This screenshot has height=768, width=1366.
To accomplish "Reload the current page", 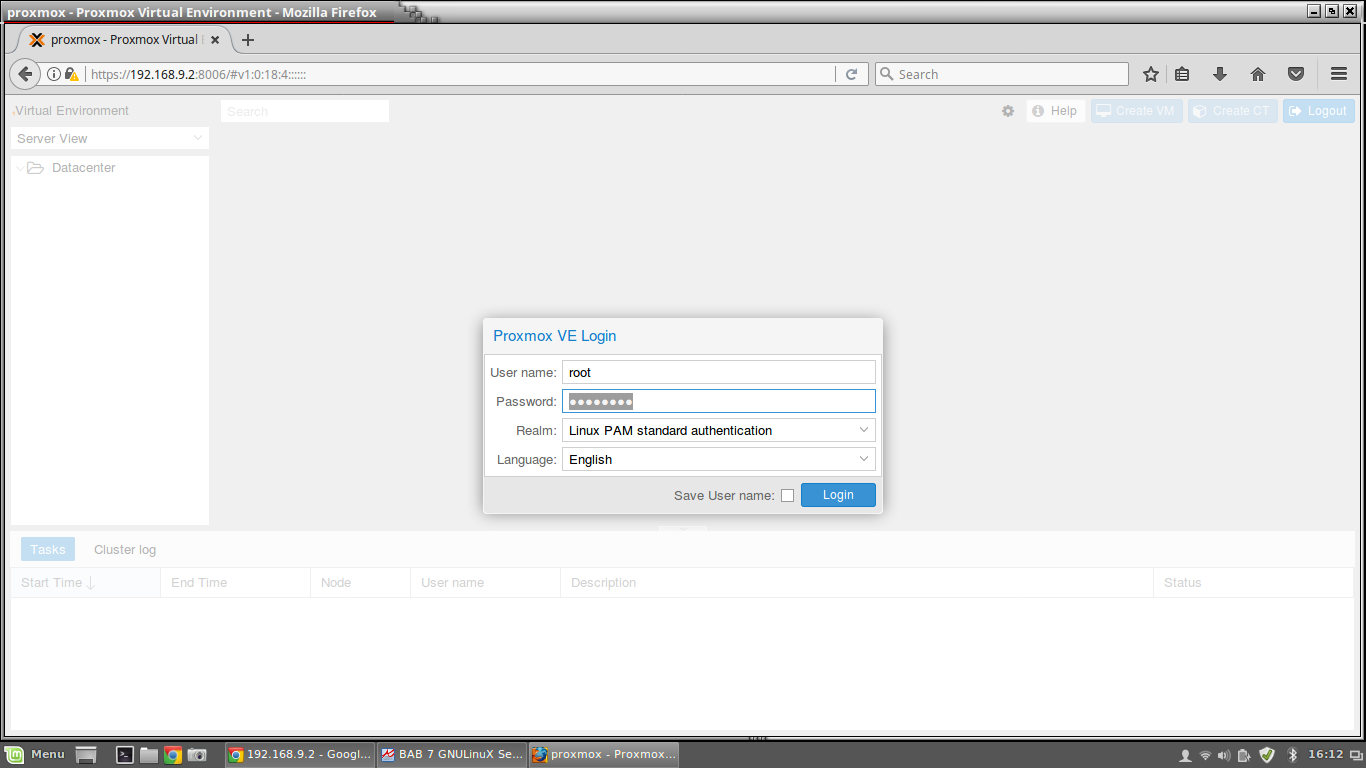I will [x=851, y=74].
